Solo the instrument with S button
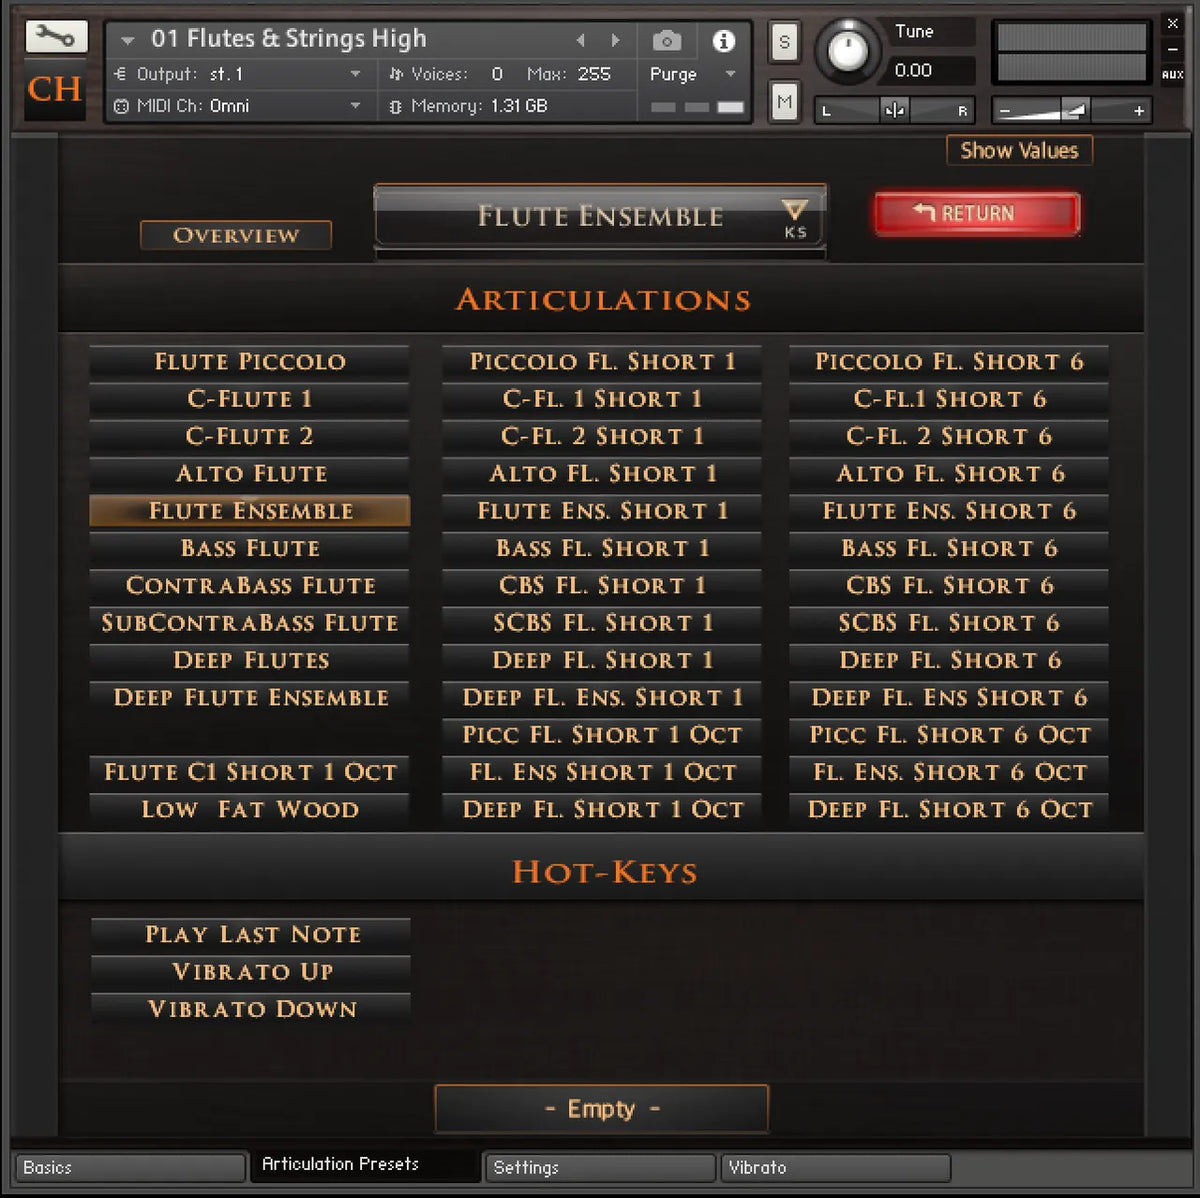 [784, 42]
